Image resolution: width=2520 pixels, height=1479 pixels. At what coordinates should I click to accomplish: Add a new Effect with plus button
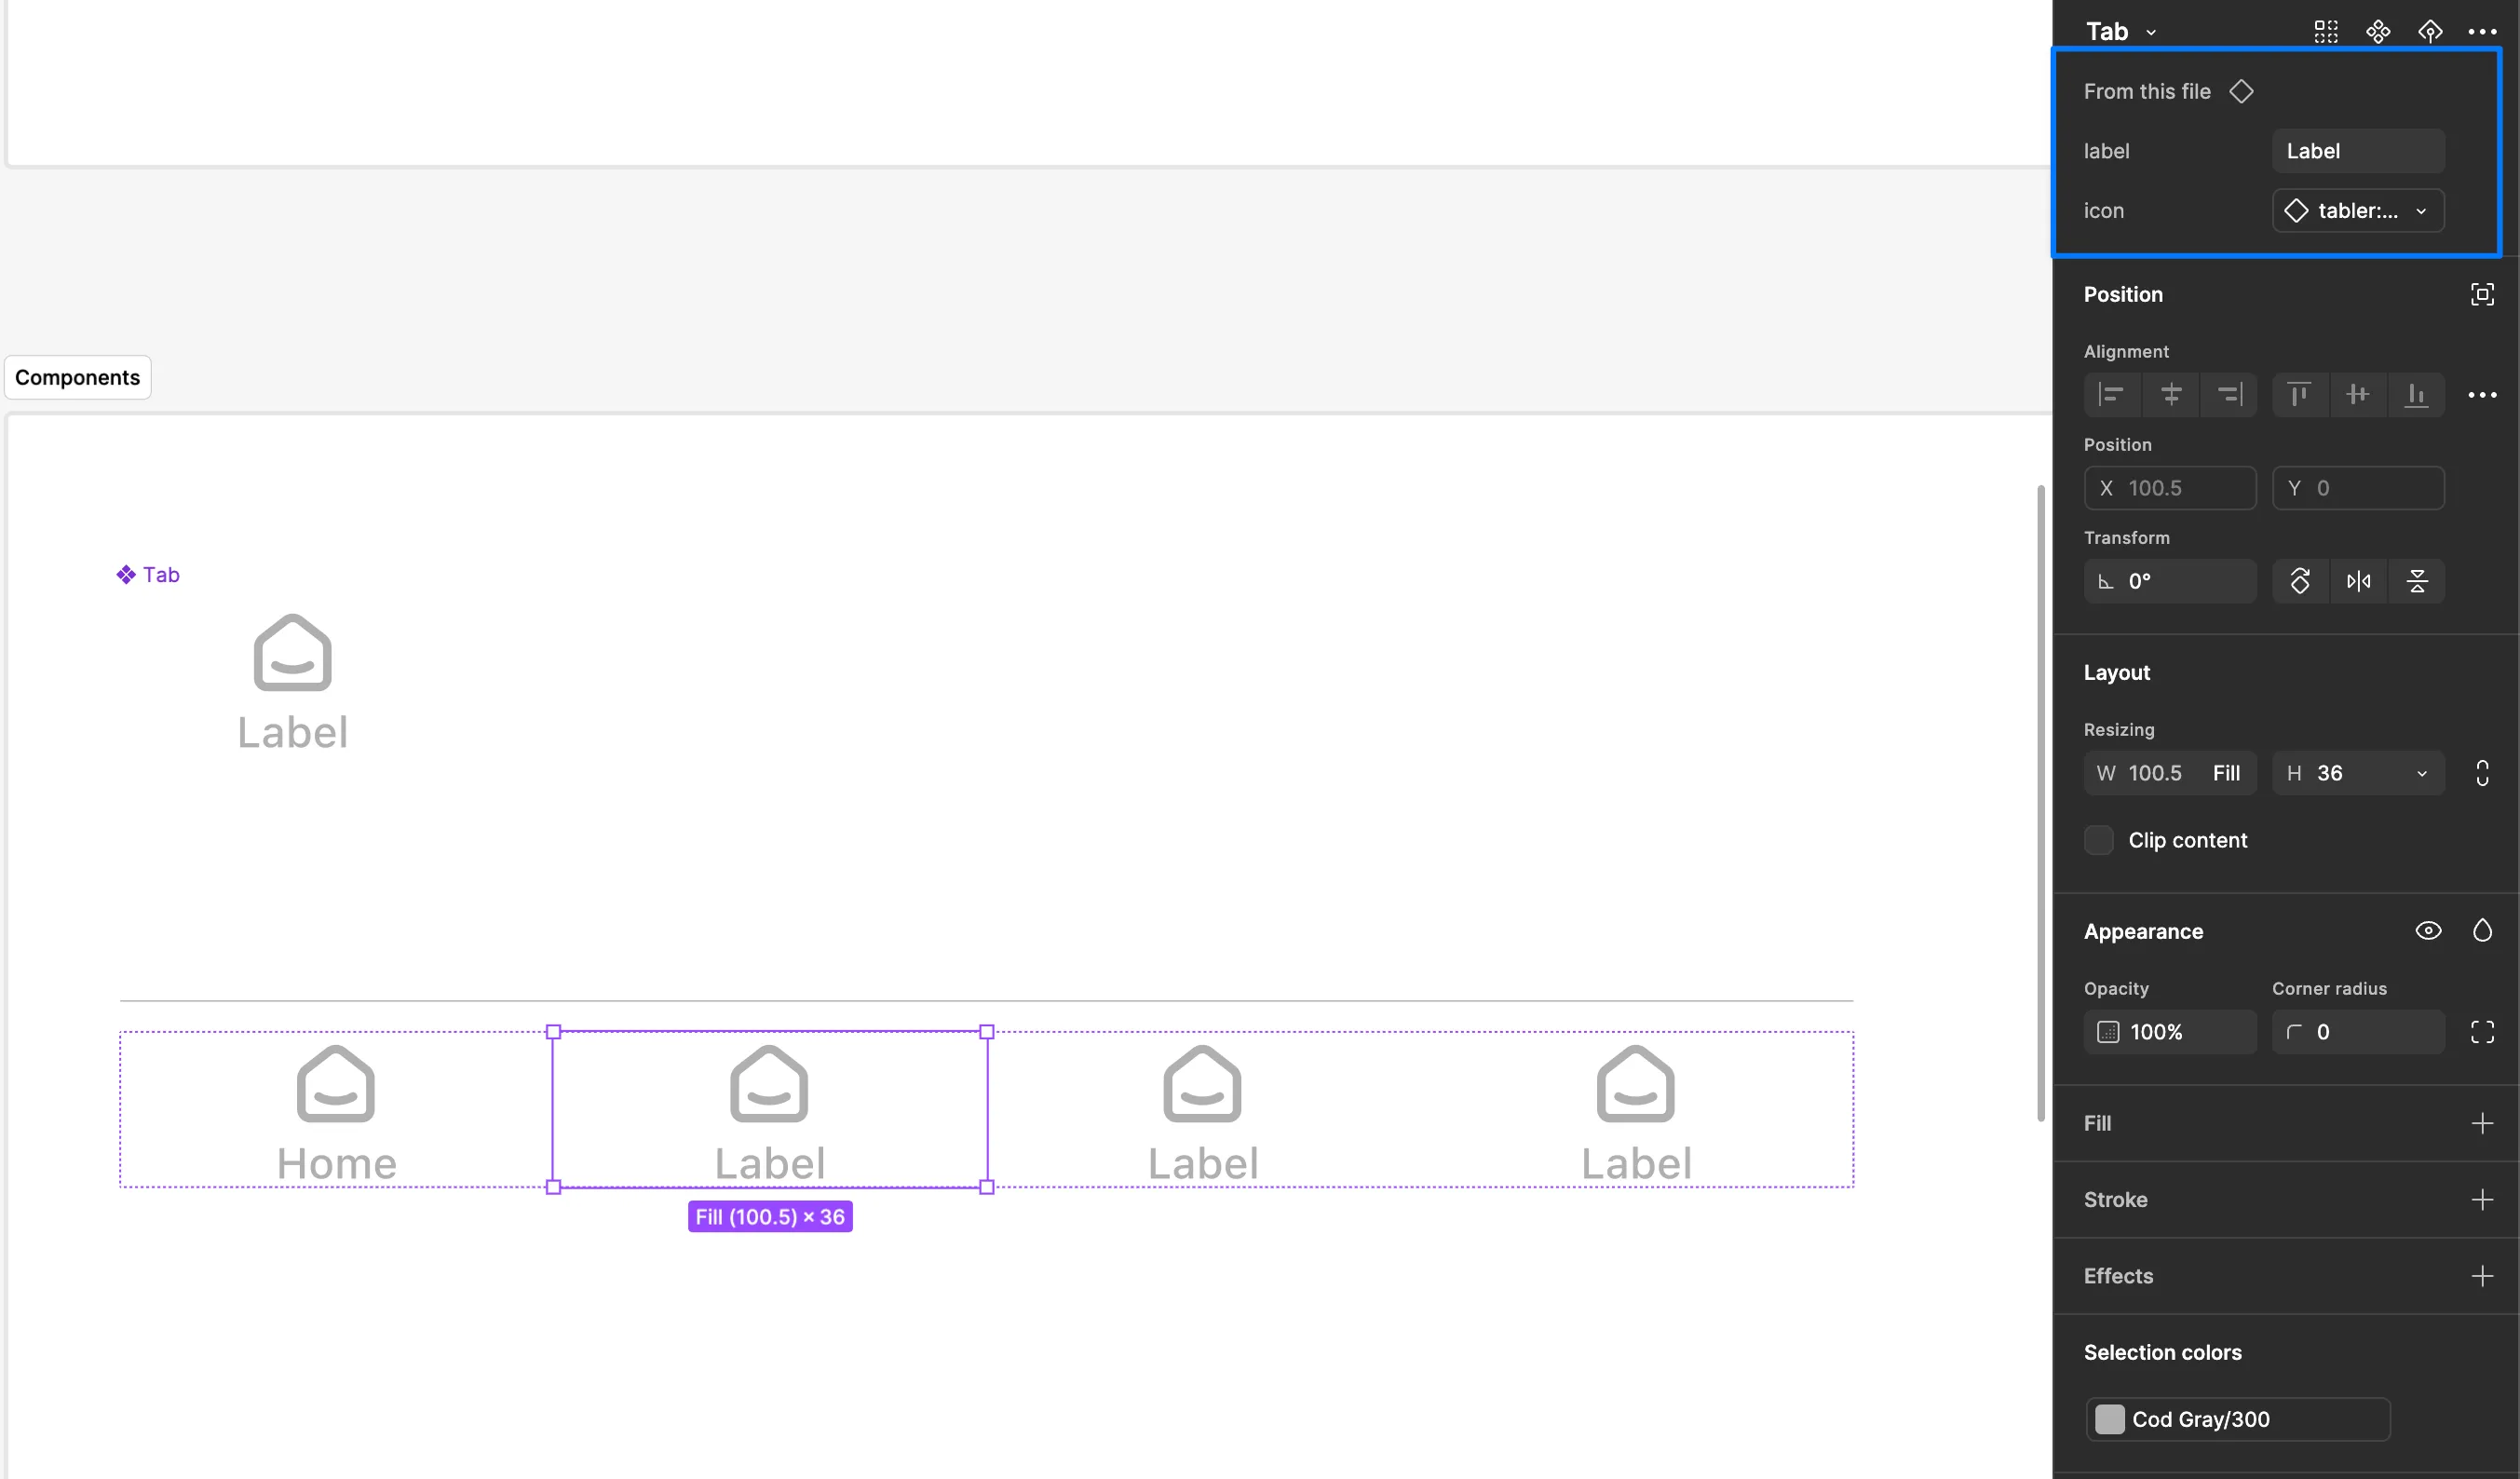pyautogui.click(x=2482, y=1276)
